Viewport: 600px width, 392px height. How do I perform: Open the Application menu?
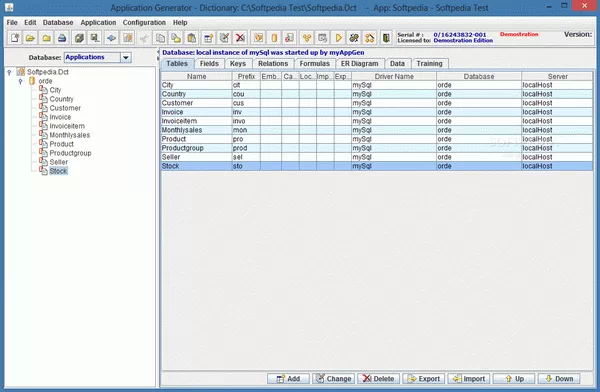98,23
